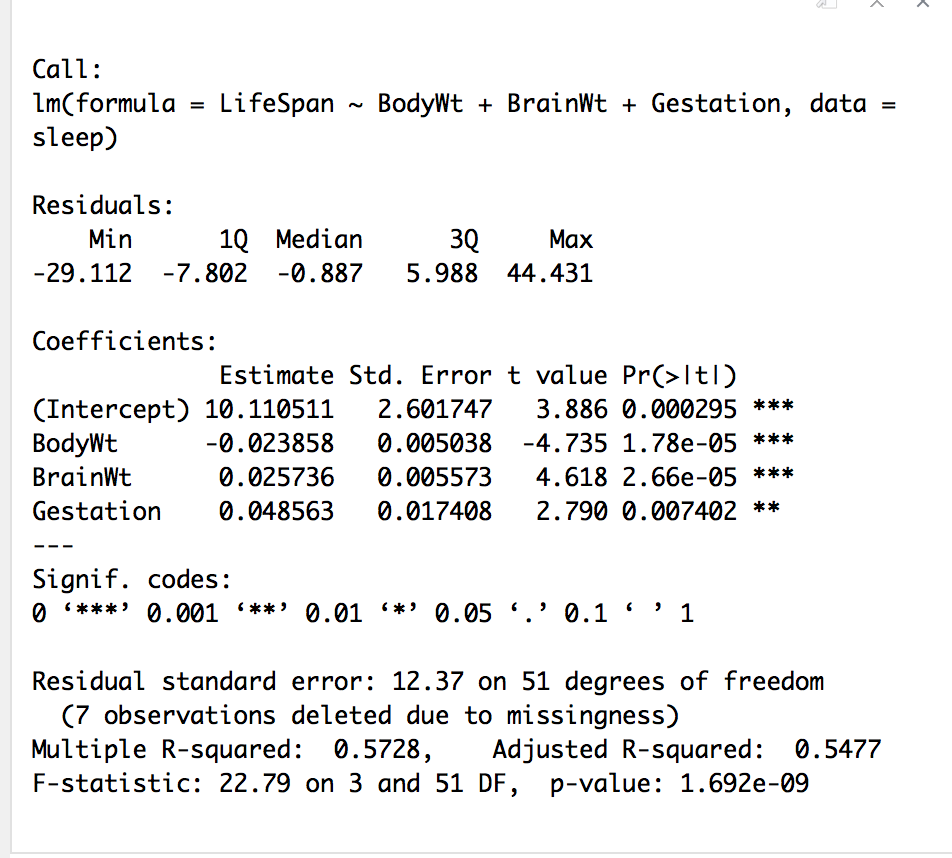Select the Median residual value -0.887

click(319, 274)
